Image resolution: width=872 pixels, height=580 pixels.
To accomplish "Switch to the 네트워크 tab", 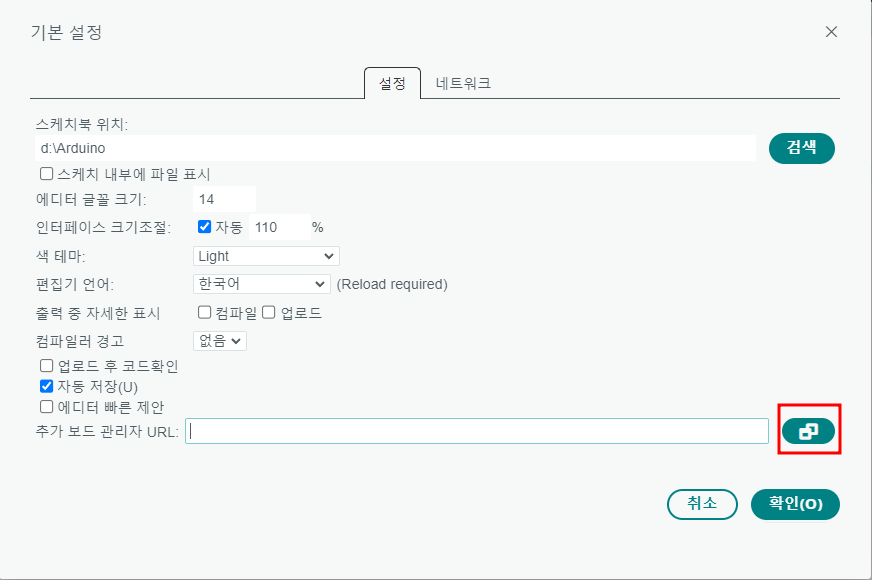I will point(463,83).
